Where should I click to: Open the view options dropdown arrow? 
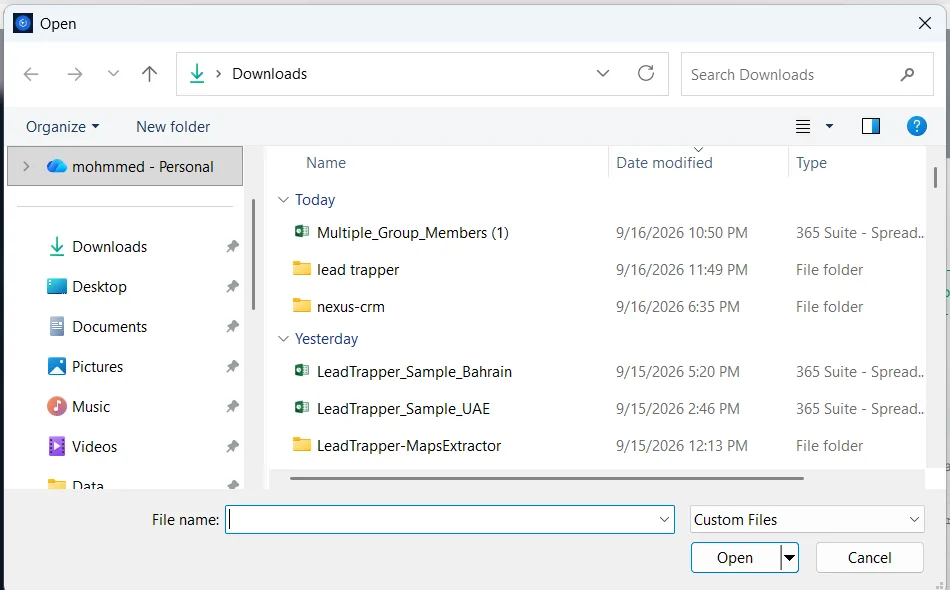coord(829,126)
